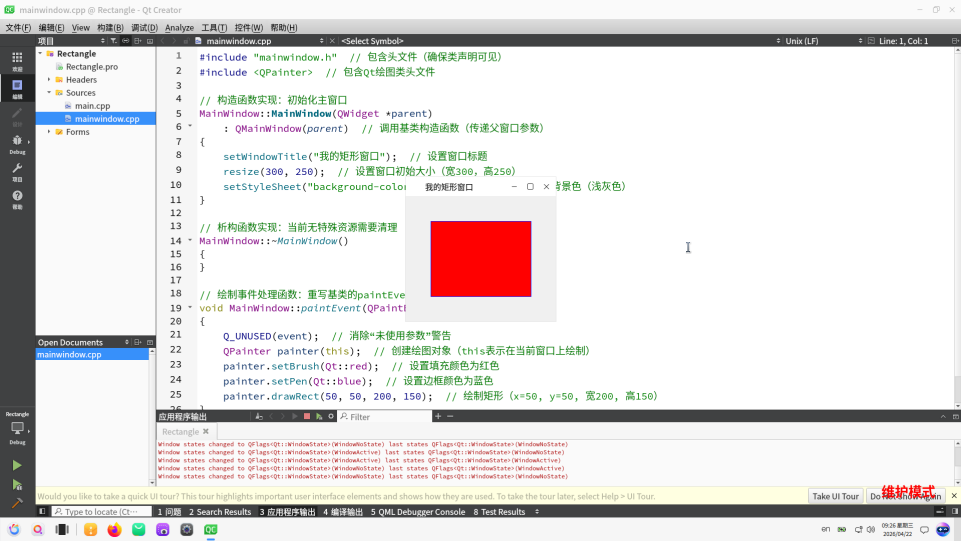Open the Open Documents panel dropdown

127,342
